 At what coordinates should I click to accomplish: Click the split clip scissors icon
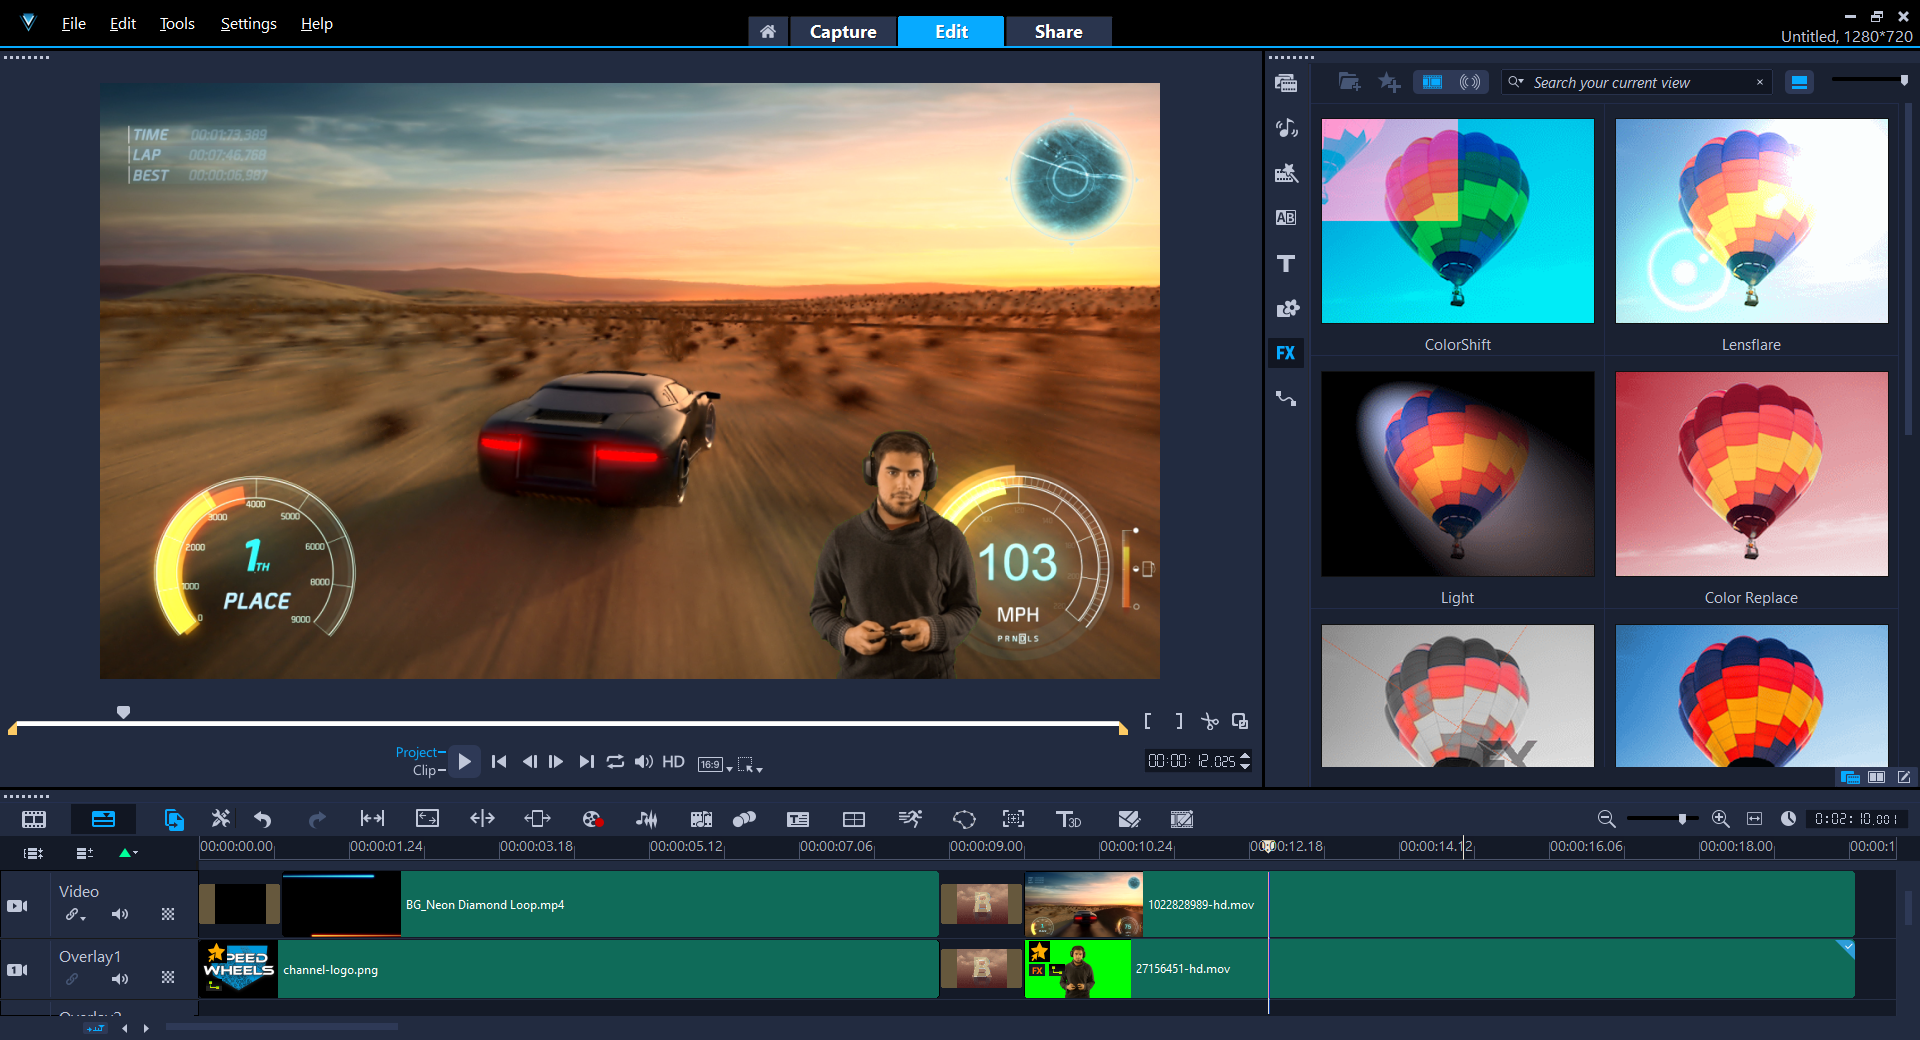pos(1210,721)
